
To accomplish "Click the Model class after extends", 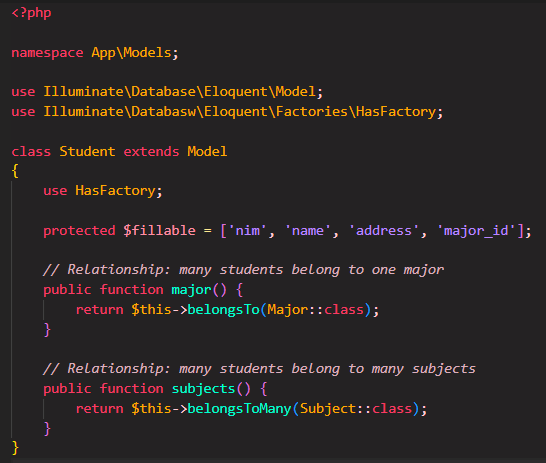I will click(207, 151).
